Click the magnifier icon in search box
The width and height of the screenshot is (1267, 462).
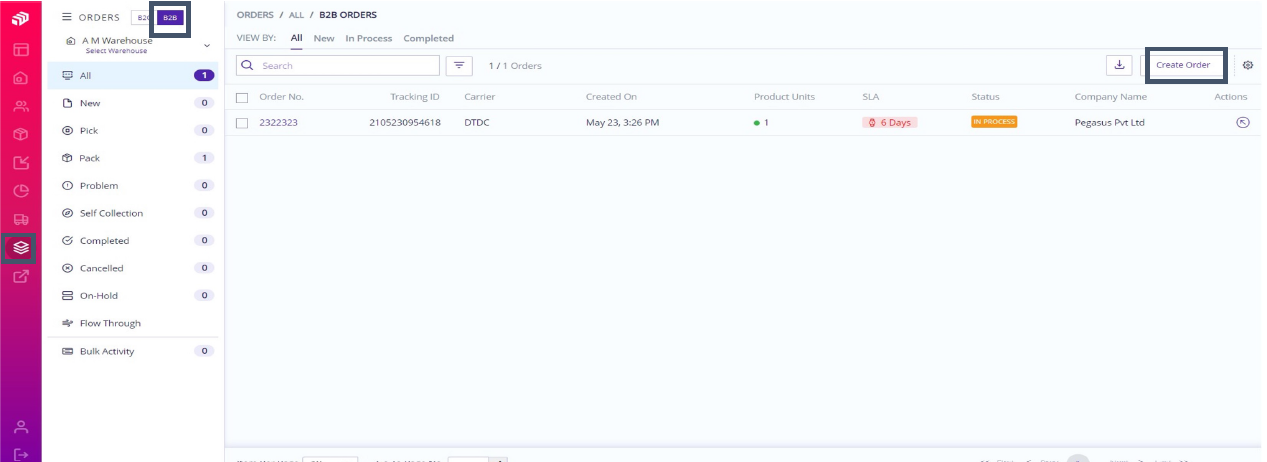coord(247,65)
